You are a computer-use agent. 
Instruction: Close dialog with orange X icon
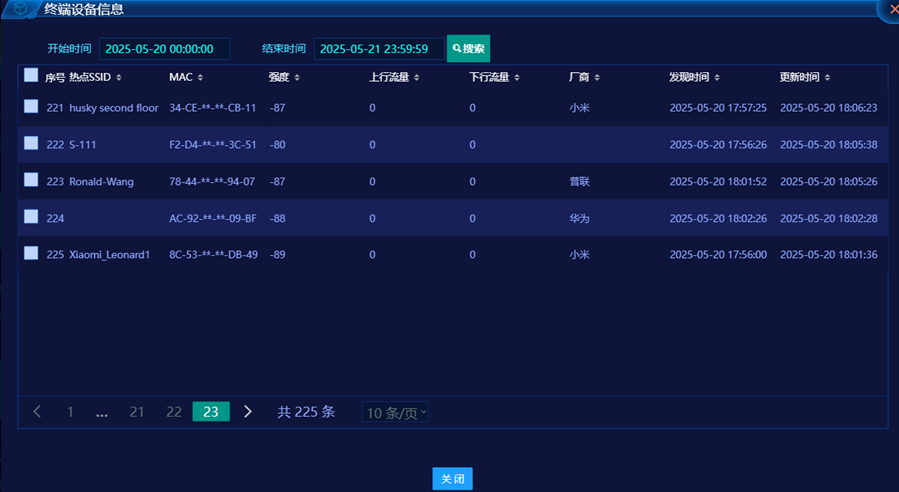click(x=893, y=9)
